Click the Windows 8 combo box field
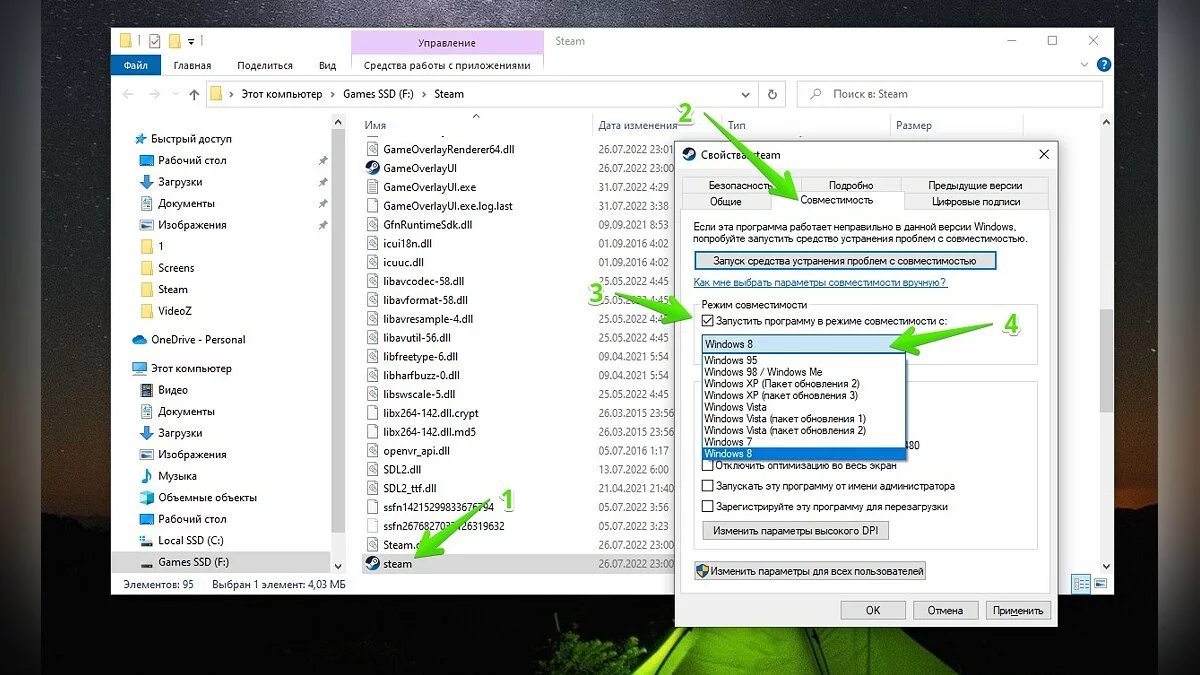1200x675 pixels. [x=795, y=345]
